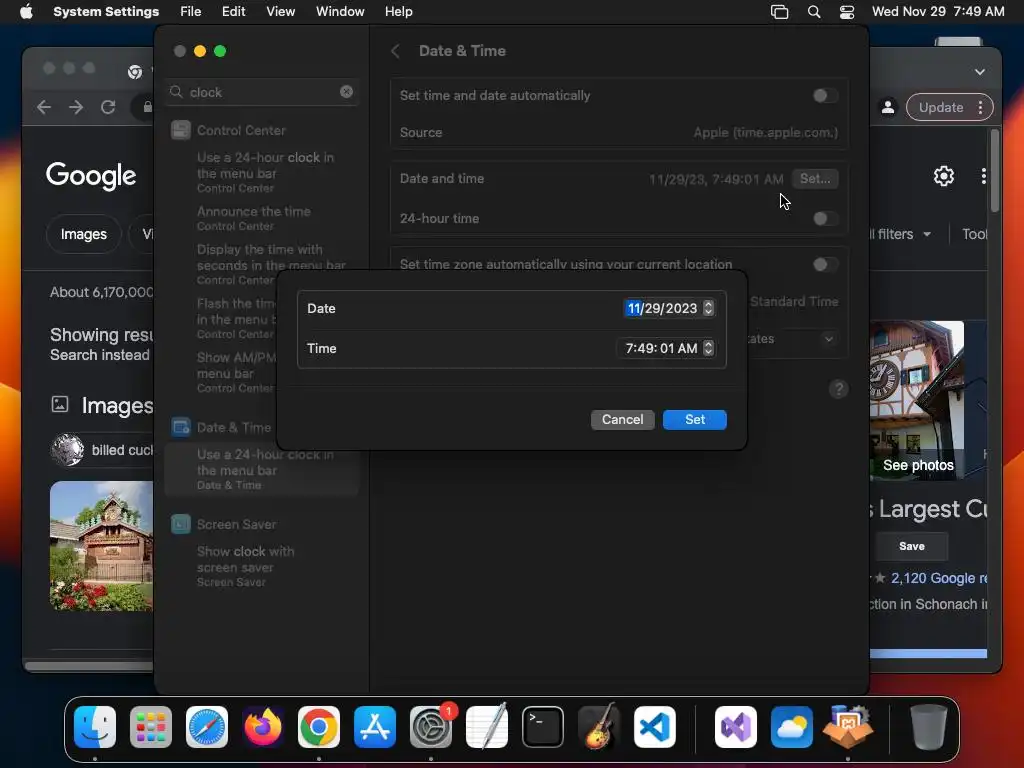This screenshot has width=1024, height=768.
Task: Open the Weather app in dock
Action: 792,727
